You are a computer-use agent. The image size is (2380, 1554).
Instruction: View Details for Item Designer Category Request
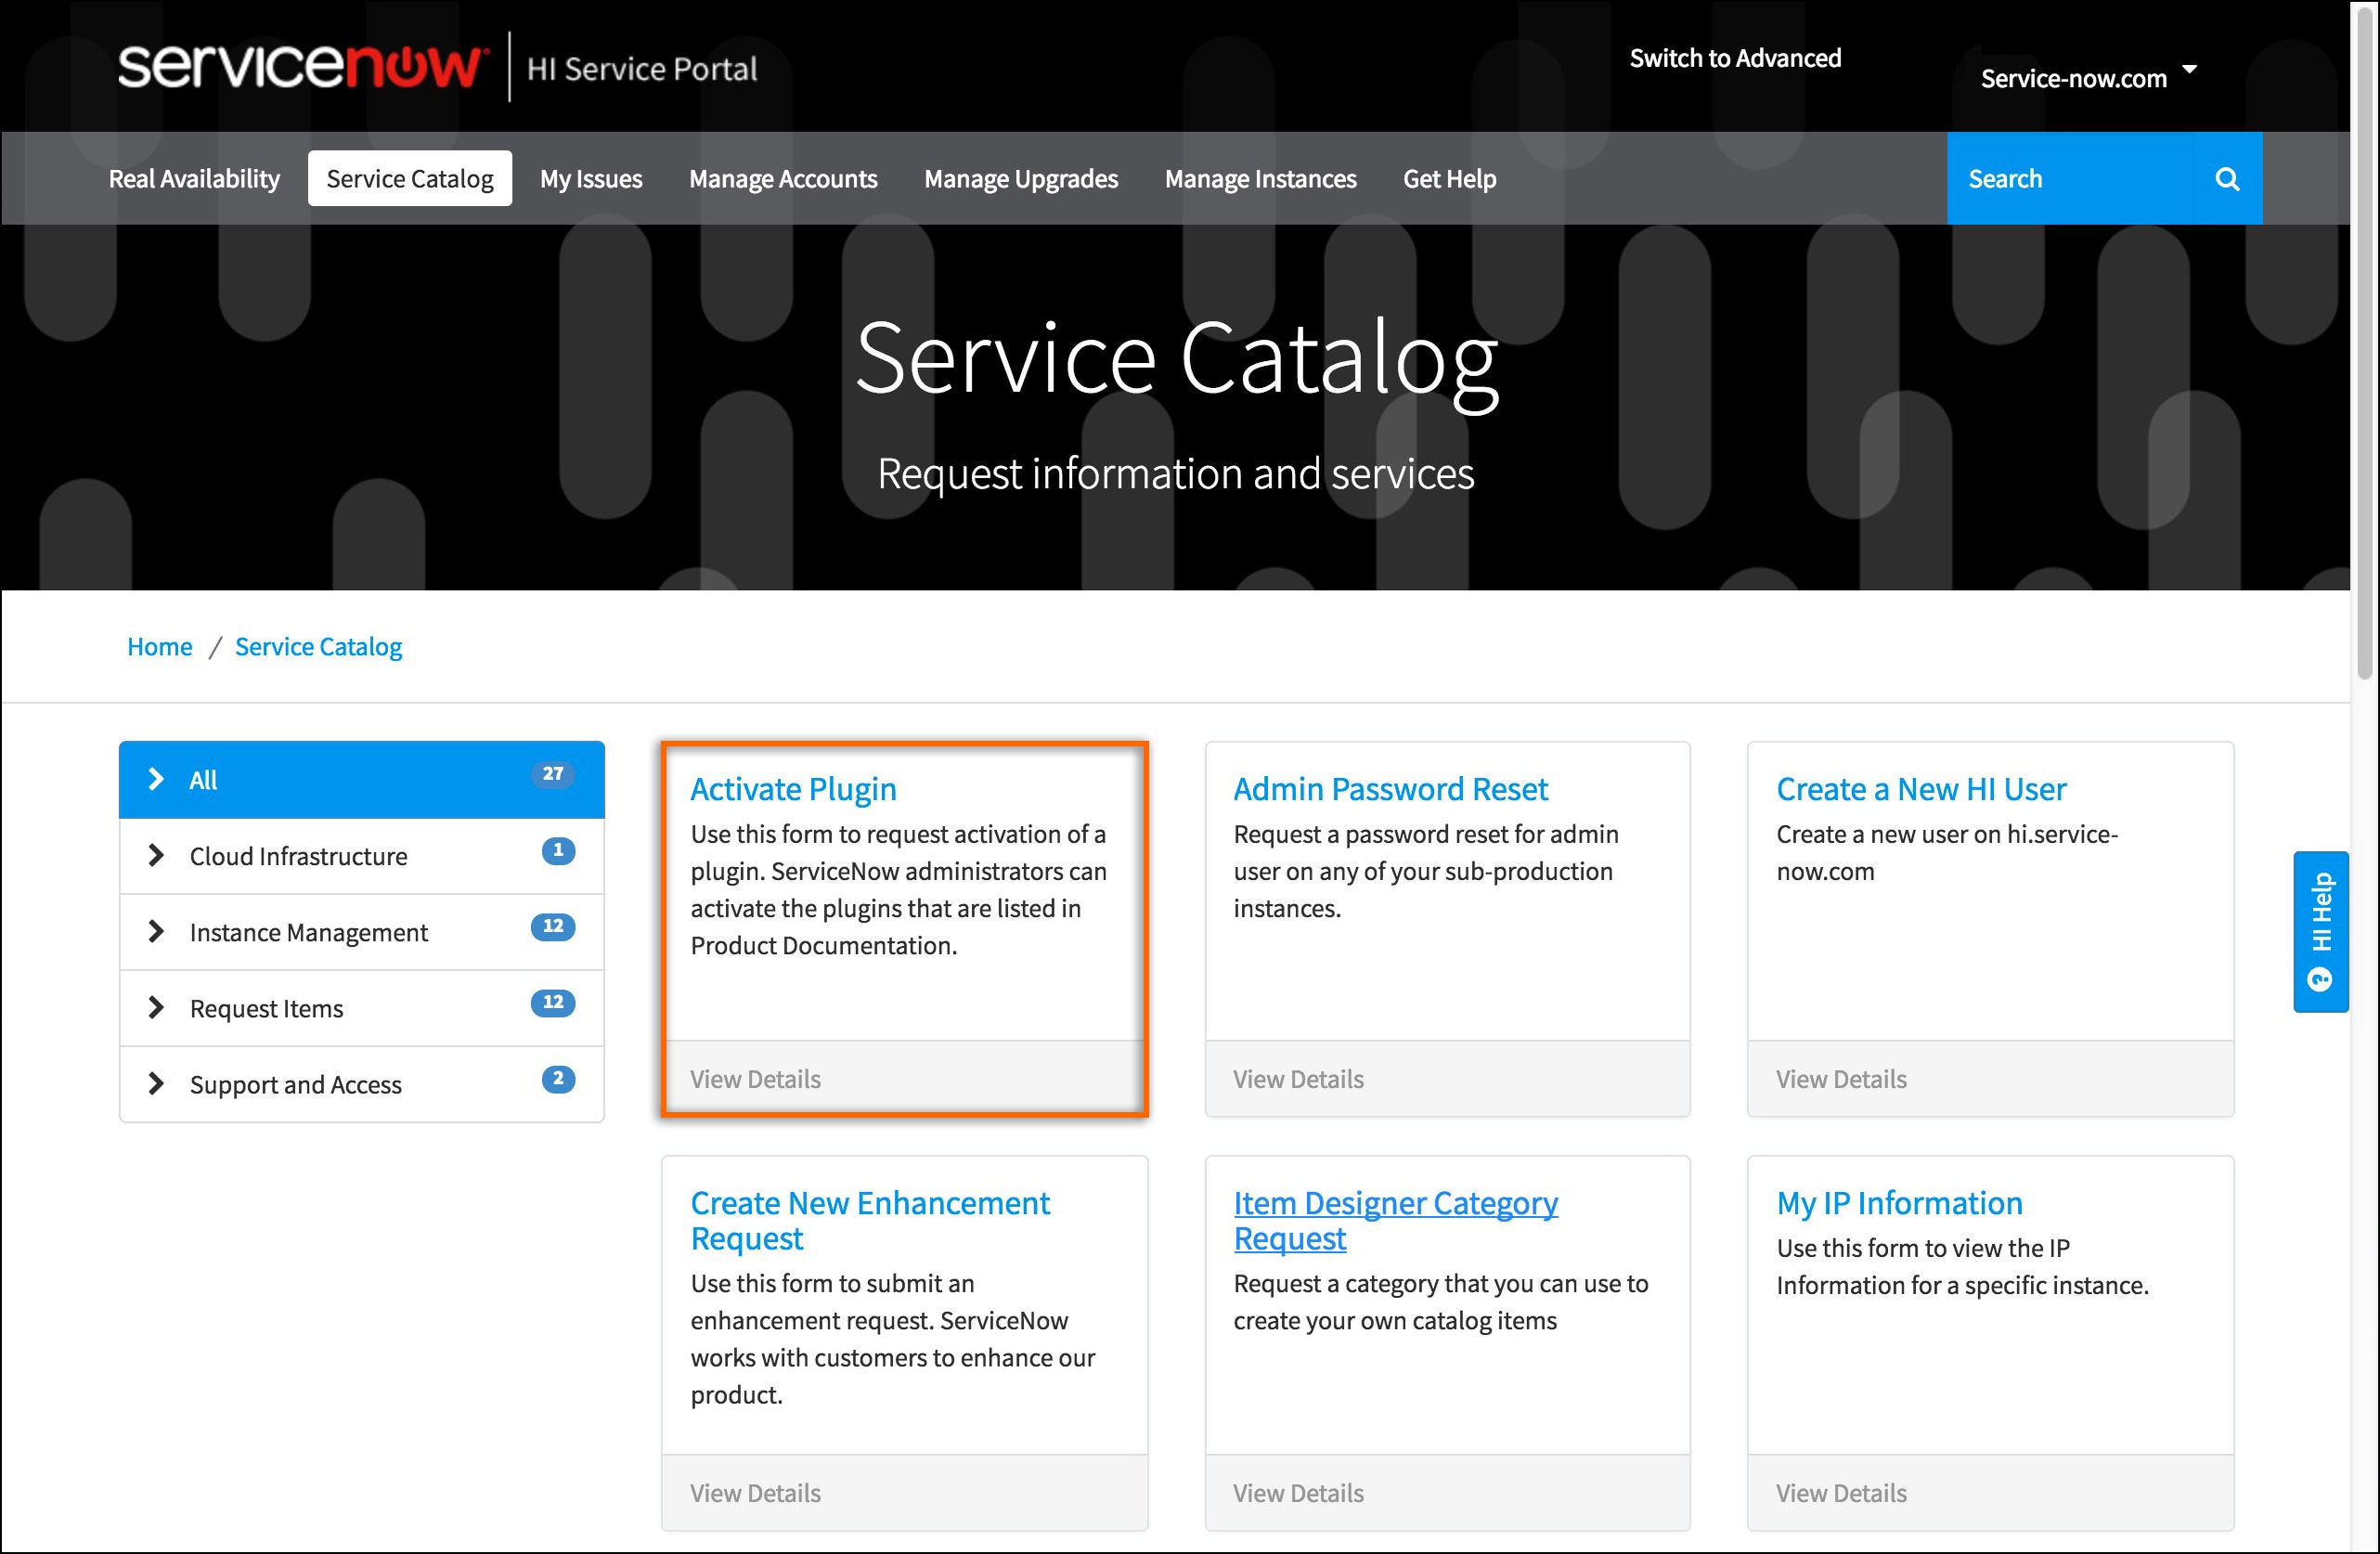coord(1298,1493)
